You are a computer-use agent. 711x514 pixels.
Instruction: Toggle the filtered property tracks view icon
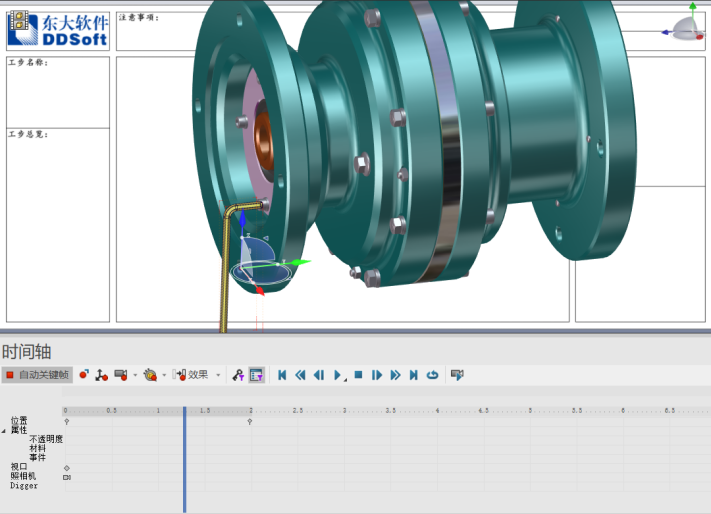(256, 375)
